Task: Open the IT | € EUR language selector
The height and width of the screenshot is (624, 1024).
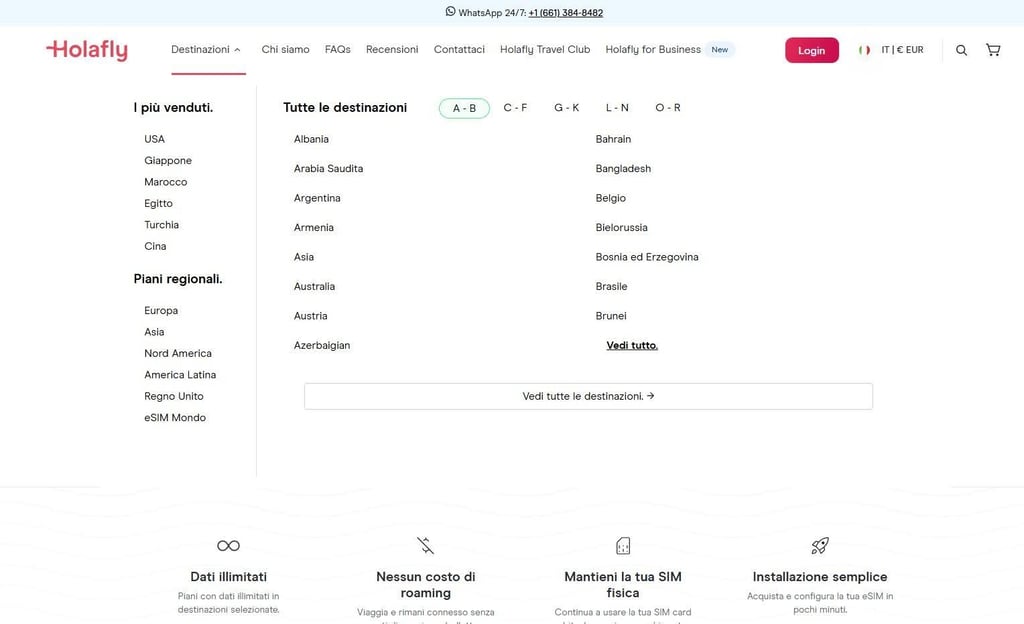Action: click(902, 50)
